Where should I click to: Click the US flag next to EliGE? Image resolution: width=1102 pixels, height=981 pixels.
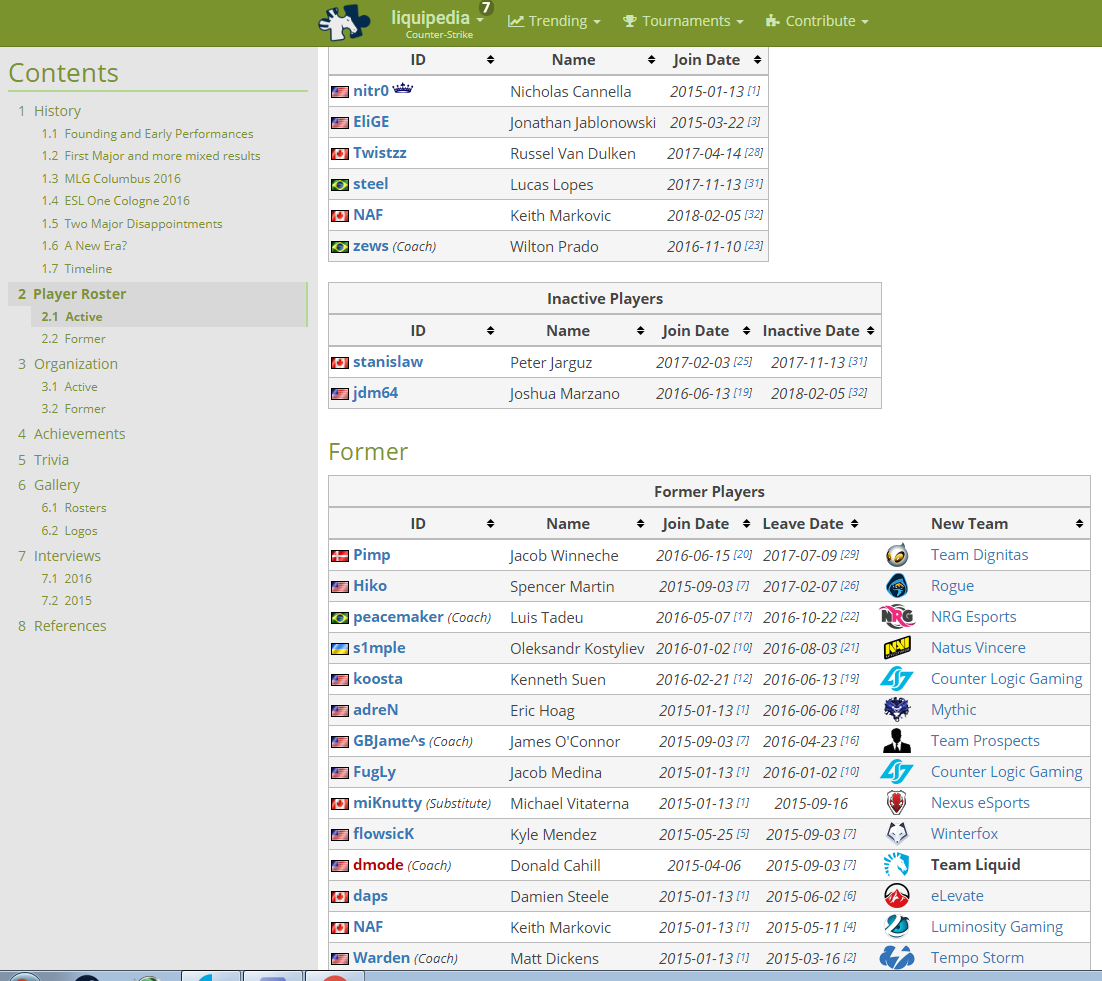pyautogui.click(x=339, y=123)
